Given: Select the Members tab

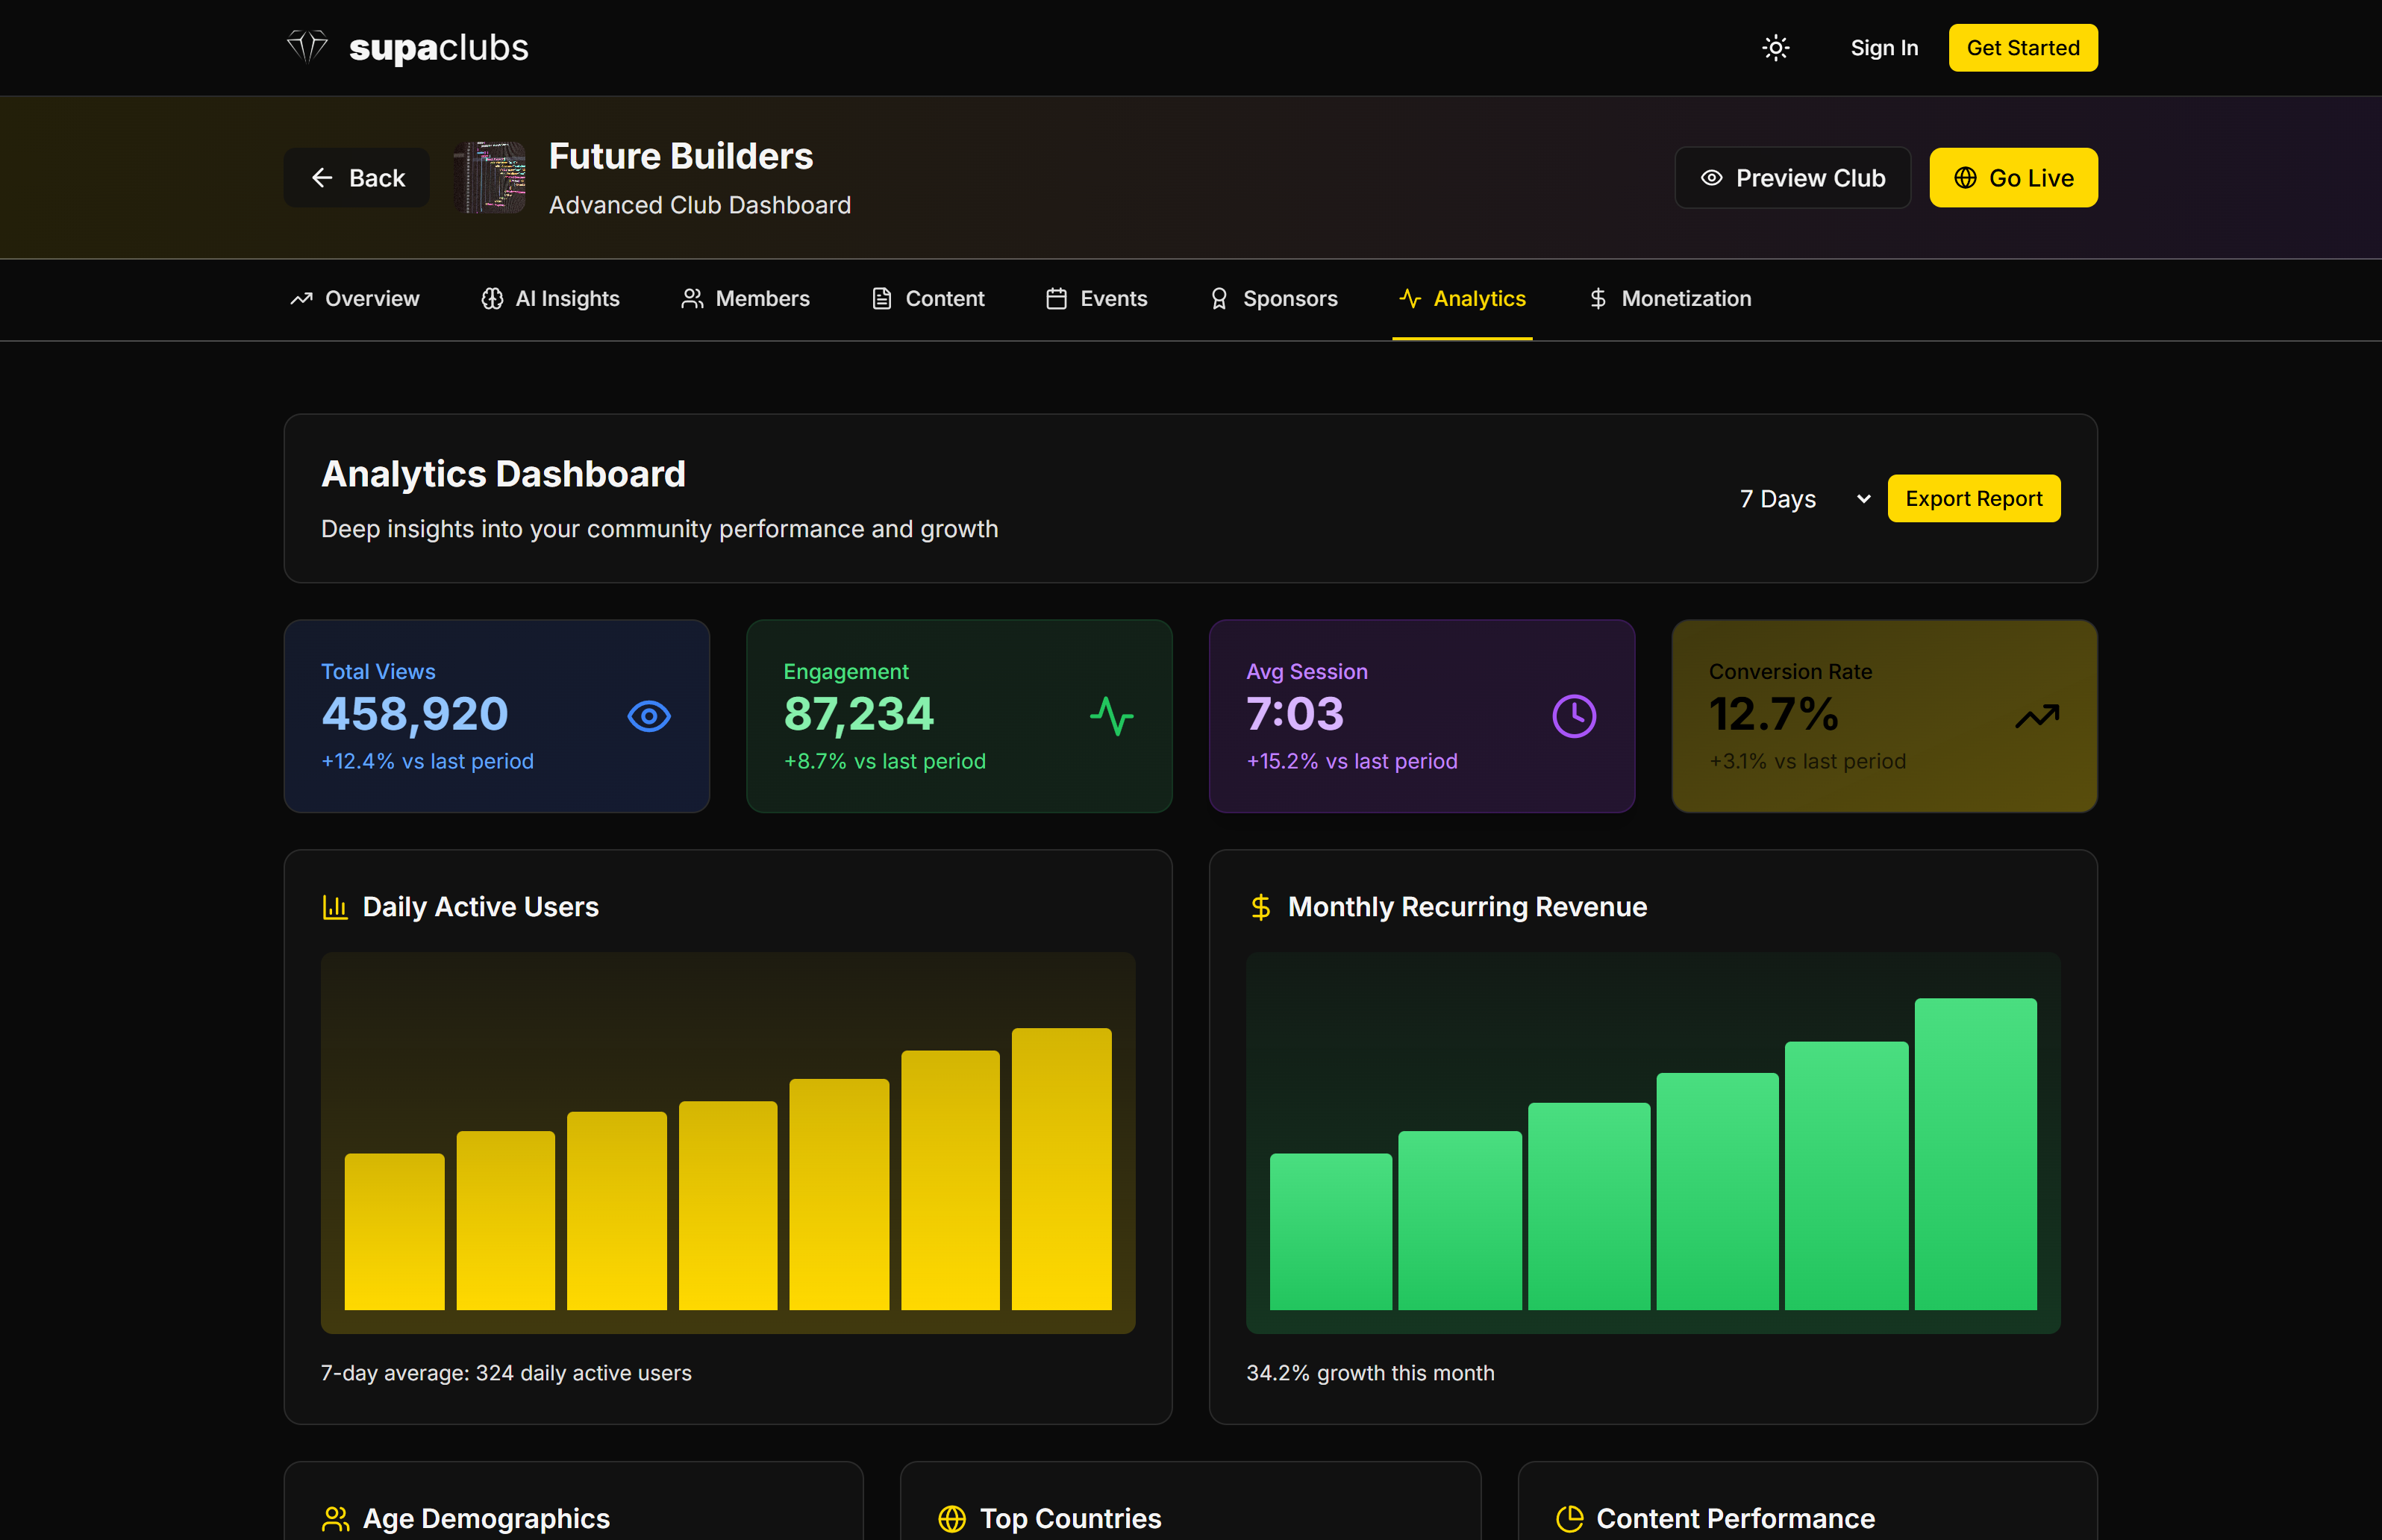Looking at the screenshot, I should [x=745, y=299].
